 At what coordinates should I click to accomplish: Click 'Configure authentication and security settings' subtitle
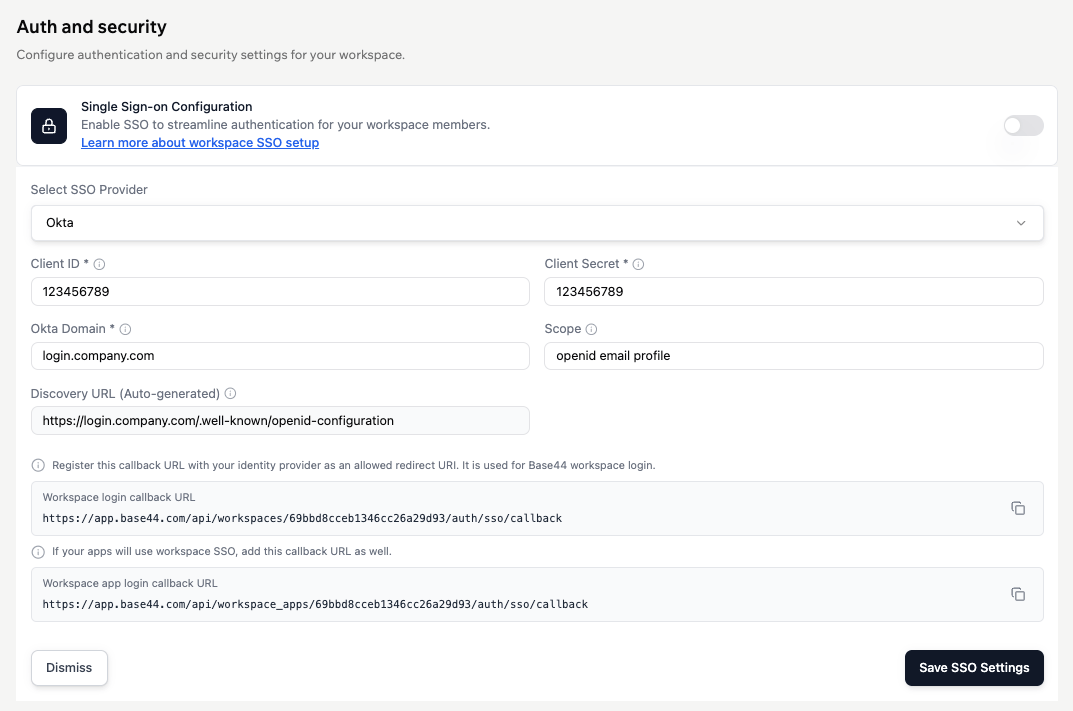[x=211, y=55]
